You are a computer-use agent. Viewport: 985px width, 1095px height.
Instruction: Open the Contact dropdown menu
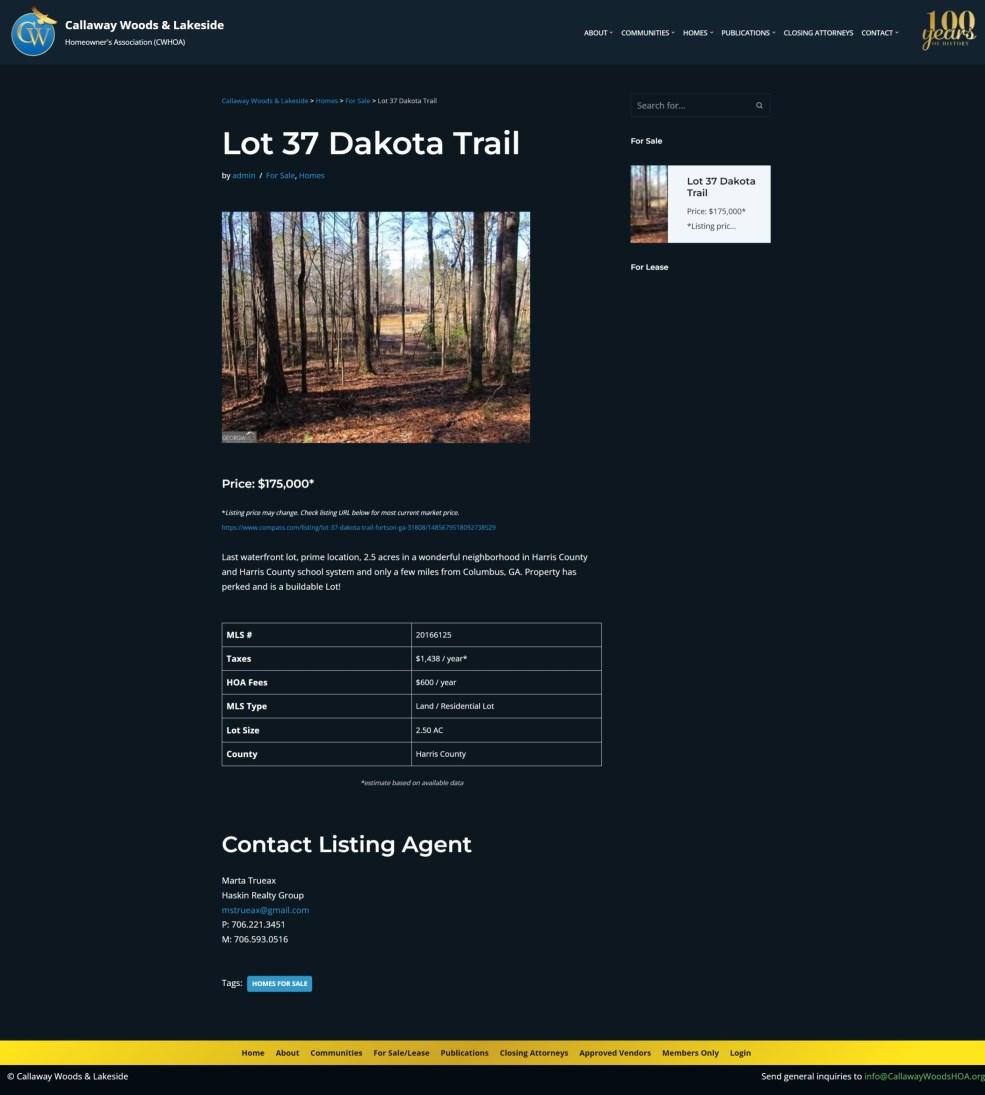880,33
